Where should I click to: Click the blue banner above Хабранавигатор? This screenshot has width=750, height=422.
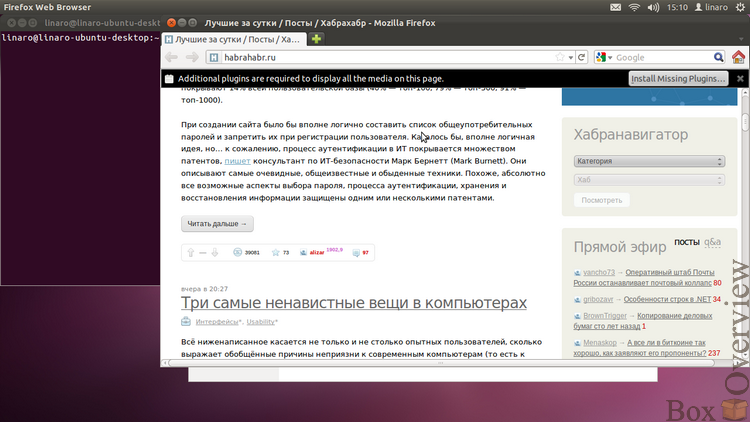pos(650,97)
